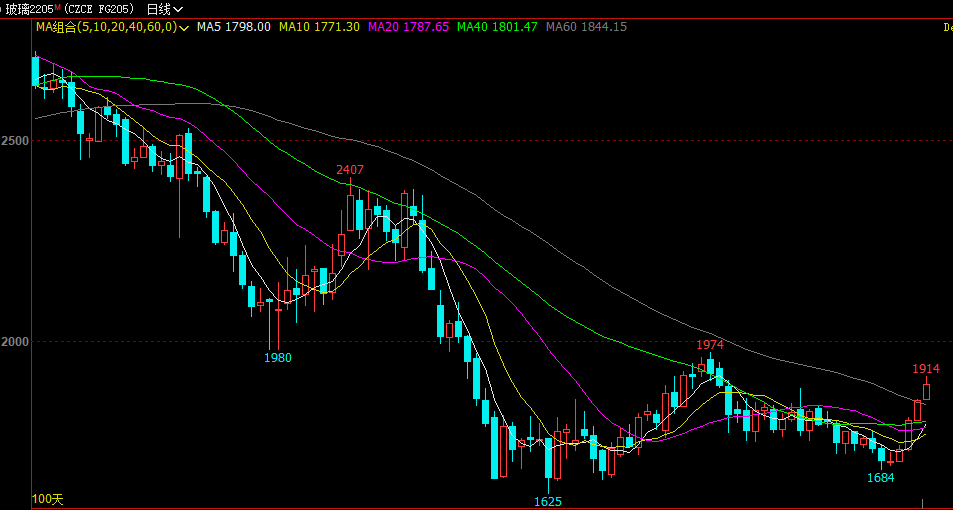Click the MA5 1798.00 legend label

[x=233, y=27]
